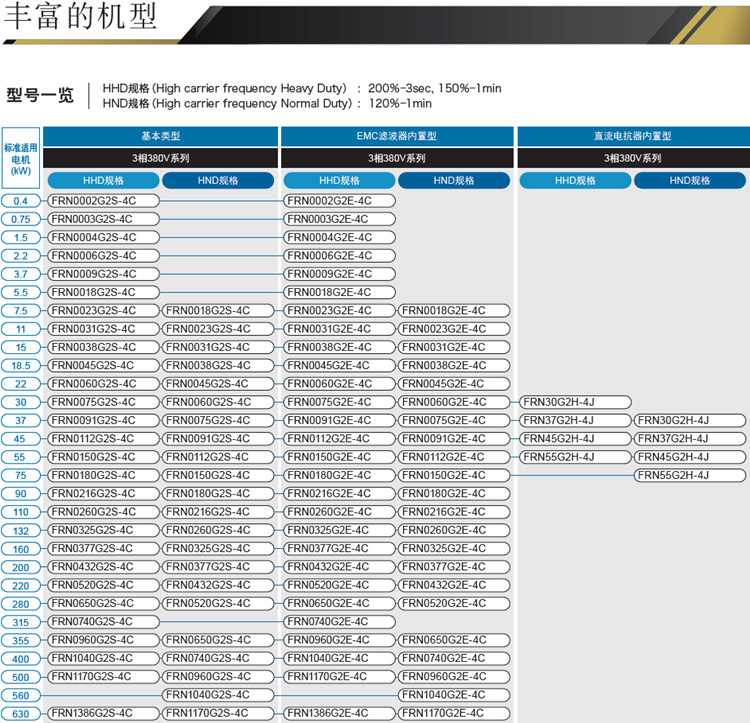The width and height of the screenshot is (750, 723).
Task: Click the 0.4 kW motor label
Action: (21, 201)
